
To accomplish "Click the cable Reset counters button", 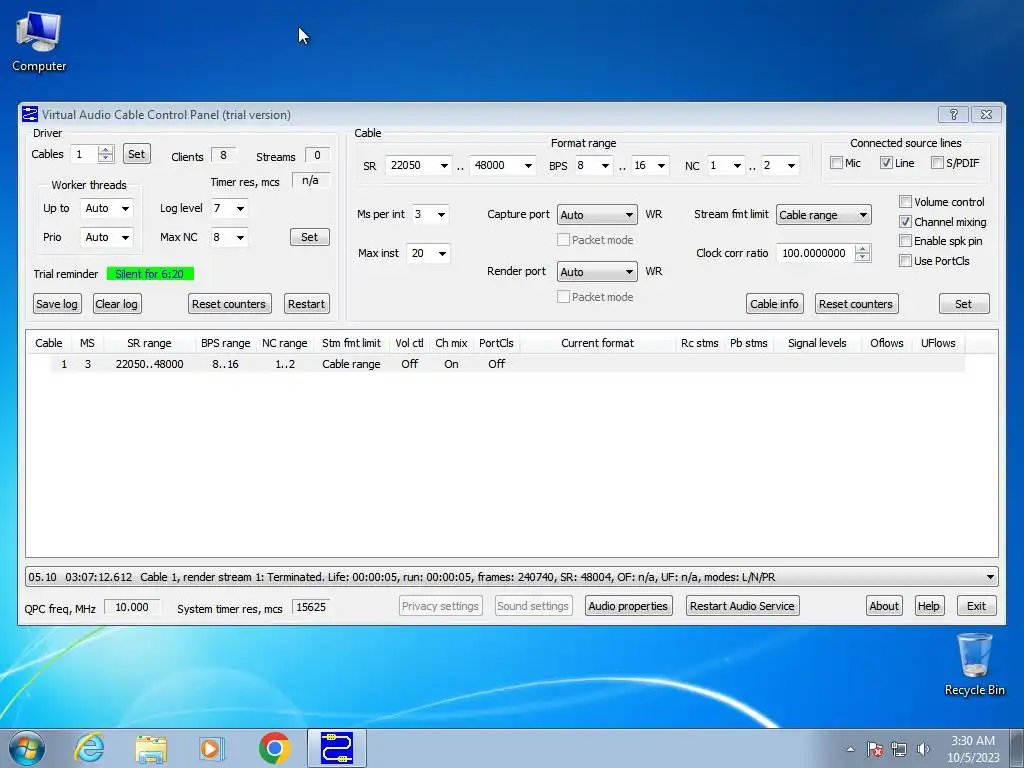I will [x=856, y=304].
